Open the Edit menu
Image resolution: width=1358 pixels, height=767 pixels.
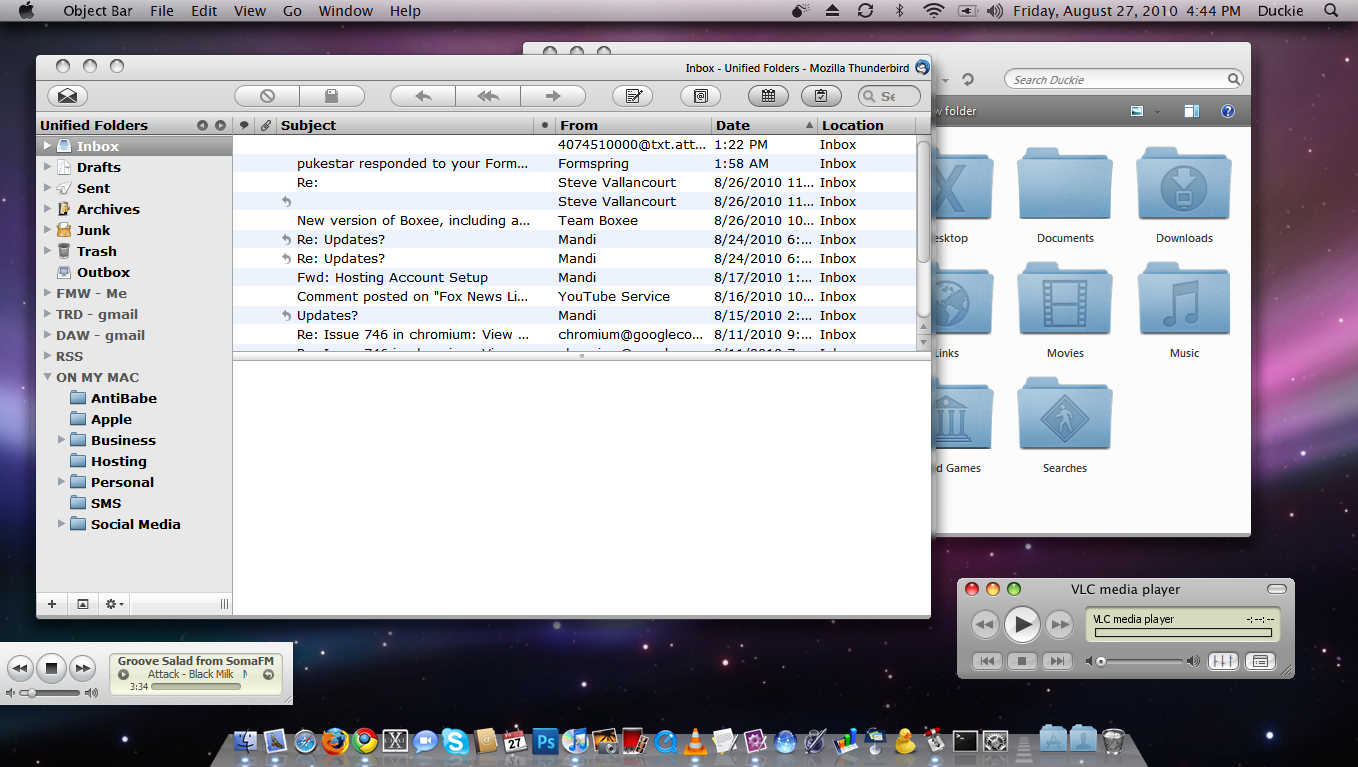pyautogui.click(x=204, y=11)
